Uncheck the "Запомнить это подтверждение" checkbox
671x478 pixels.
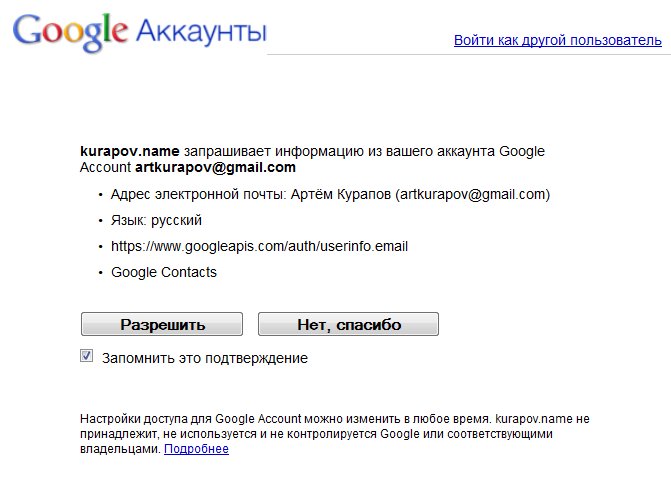pos(87,356)
